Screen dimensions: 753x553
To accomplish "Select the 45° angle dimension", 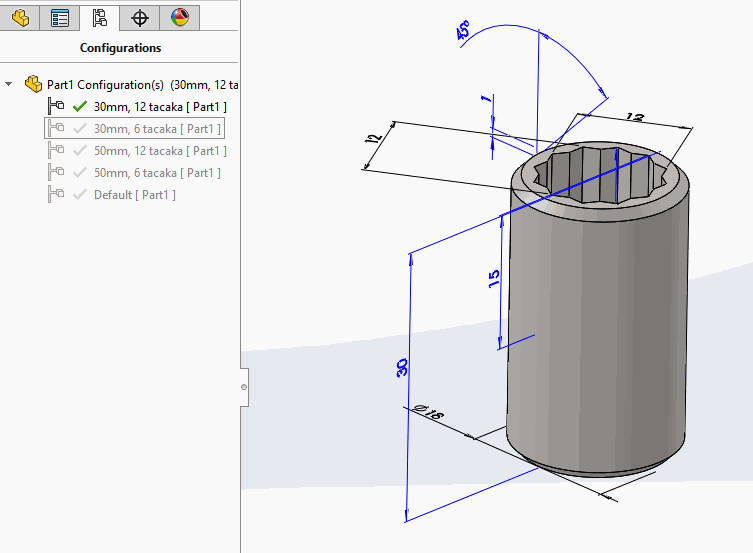I will click(x=465, y=32).
